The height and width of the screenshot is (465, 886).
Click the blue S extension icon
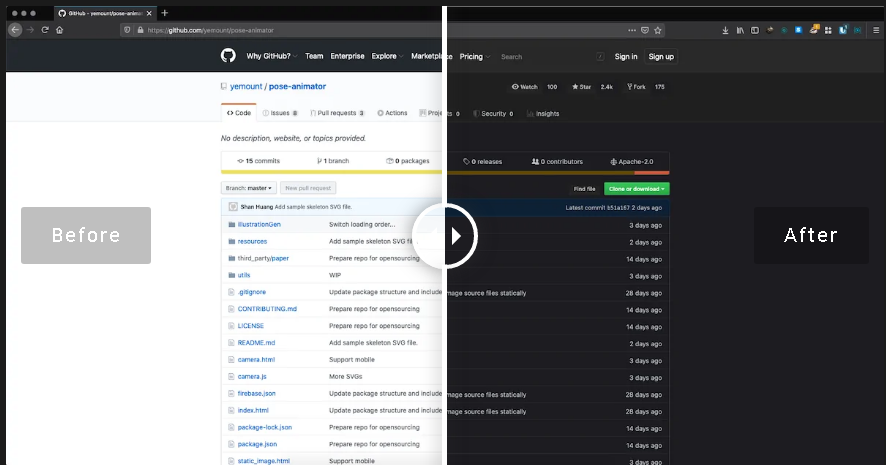[x=798, y=30]
